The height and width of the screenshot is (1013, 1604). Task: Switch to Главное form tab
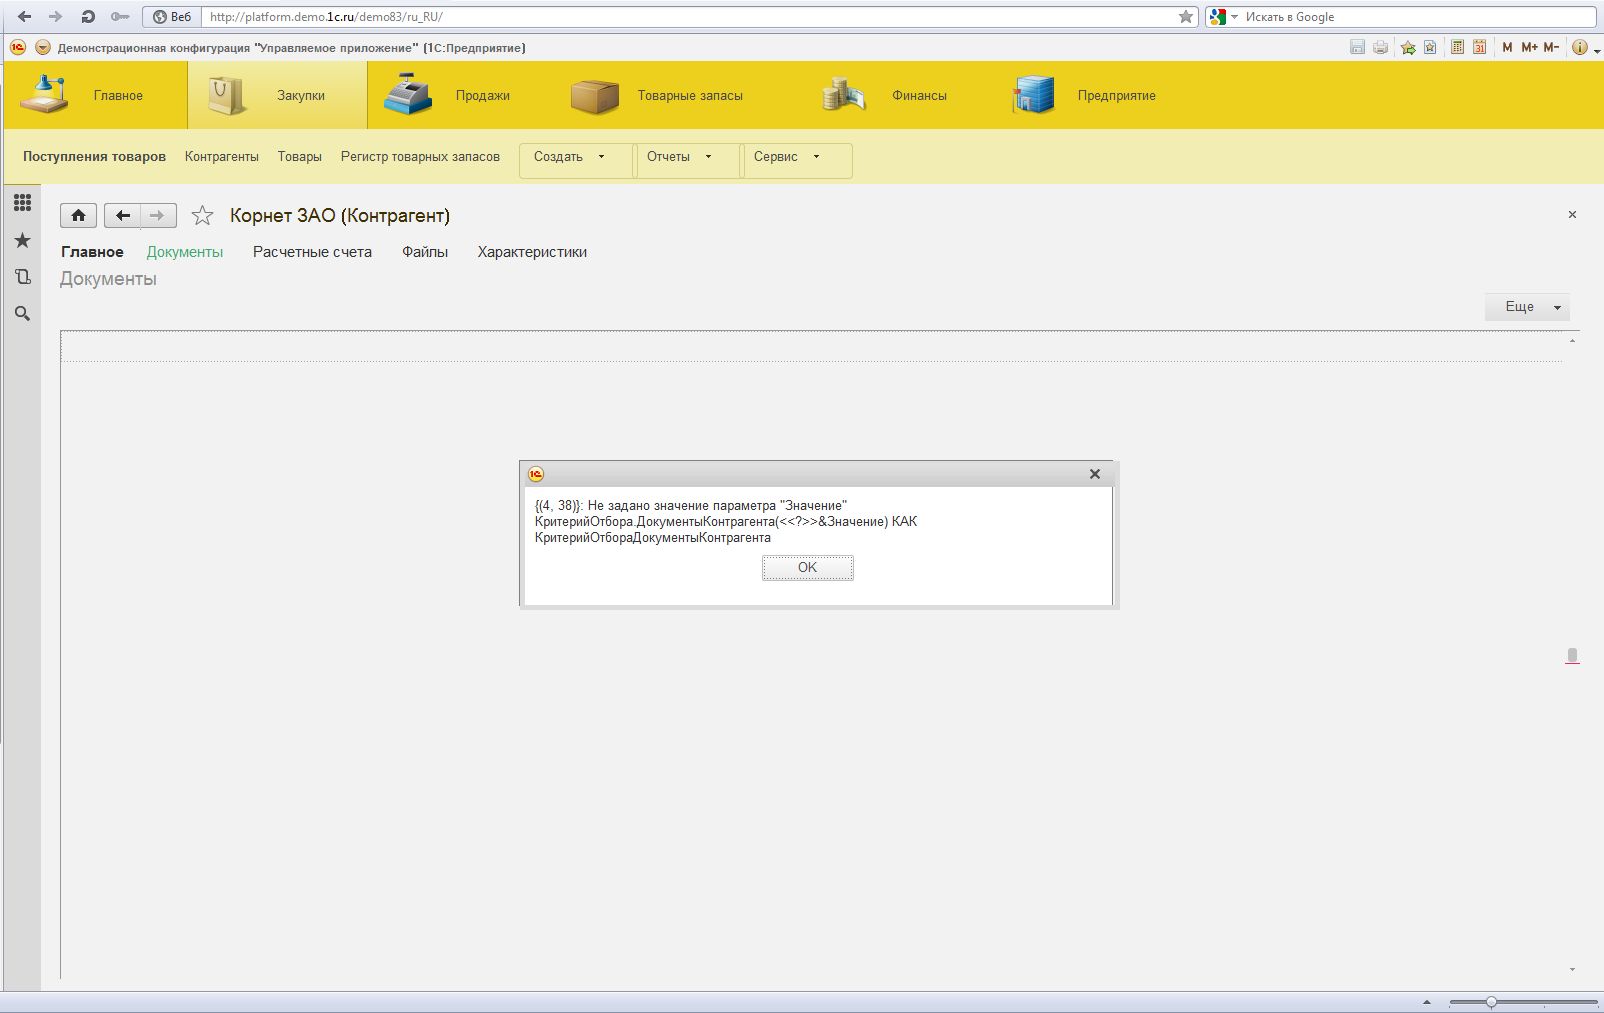[x=92, y=252]
